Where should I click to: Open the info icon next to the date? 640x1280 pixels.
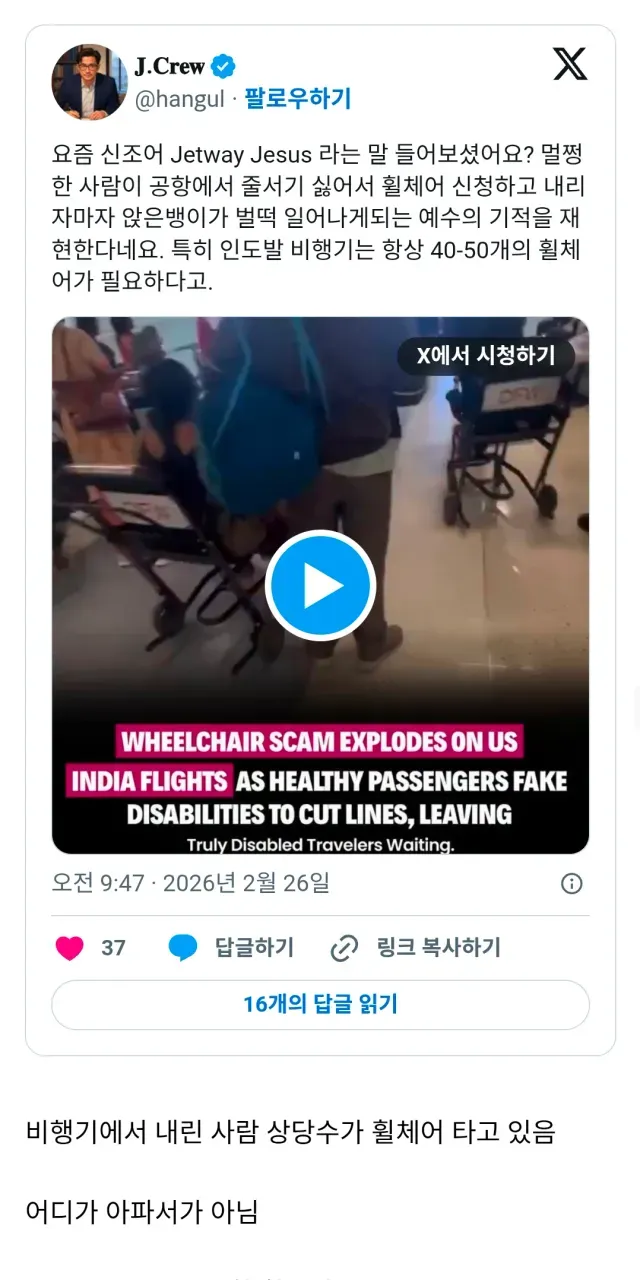pyautogui.click(x=572, y=883)
